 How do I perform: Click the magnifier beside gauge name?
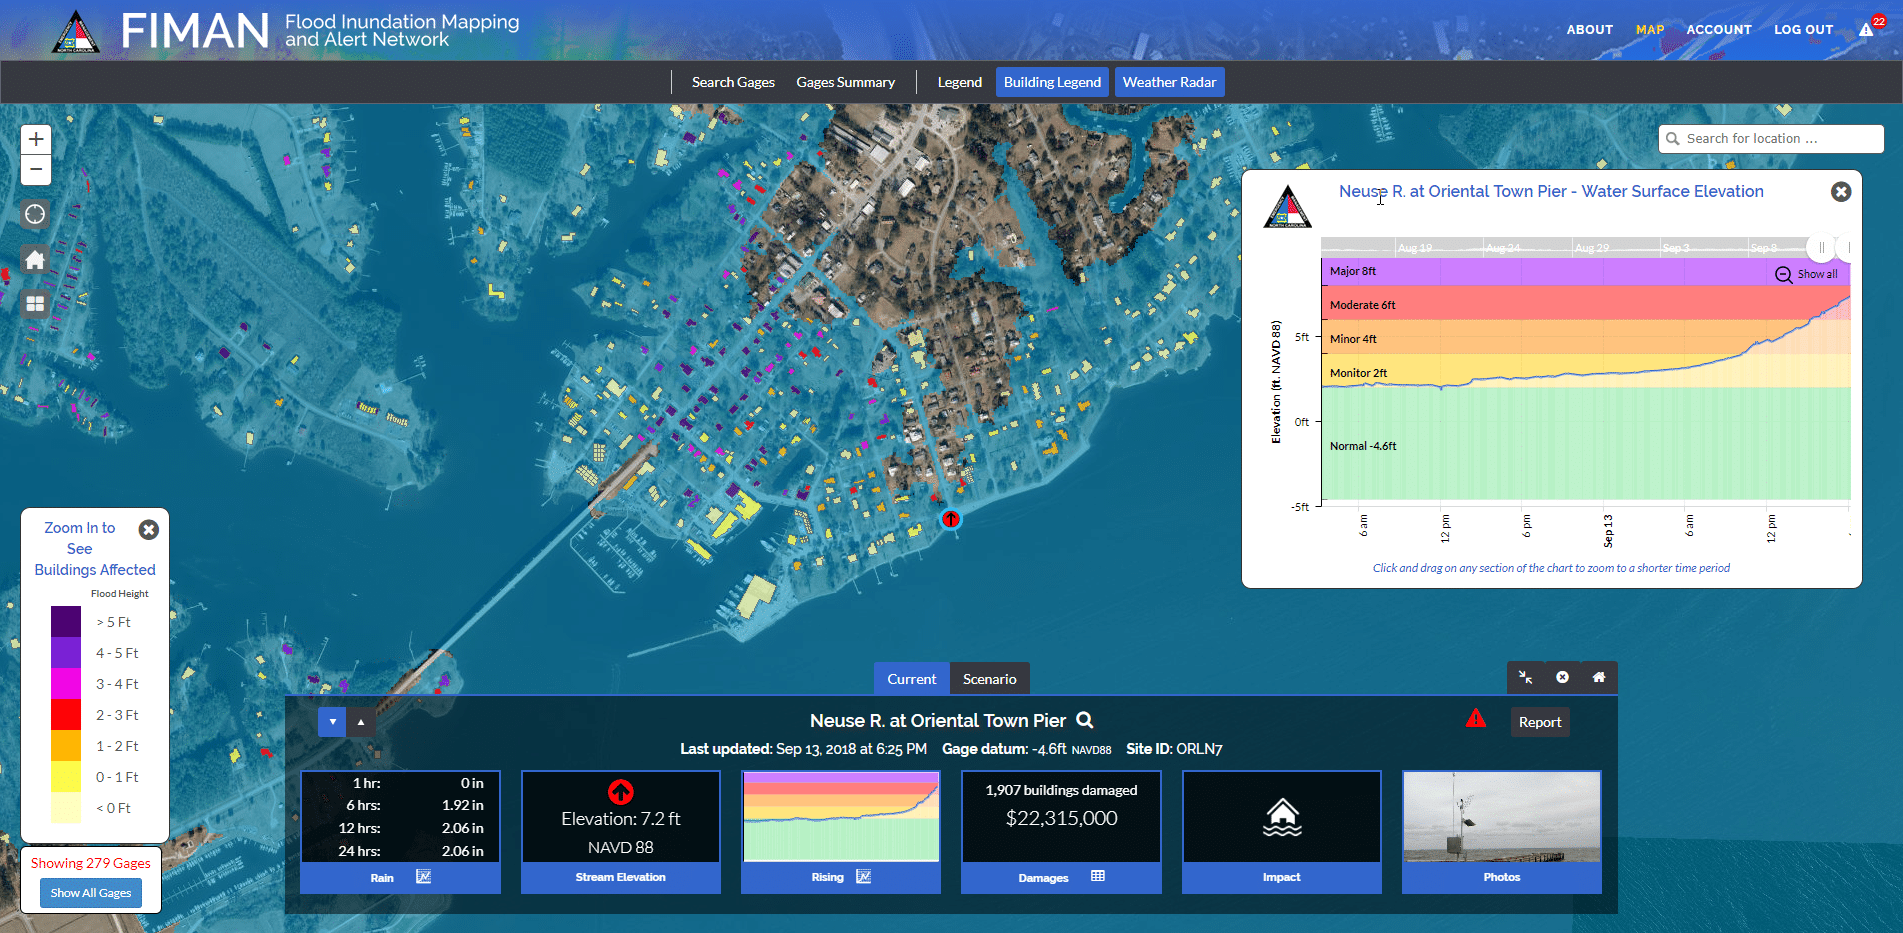pos(1085,720)
